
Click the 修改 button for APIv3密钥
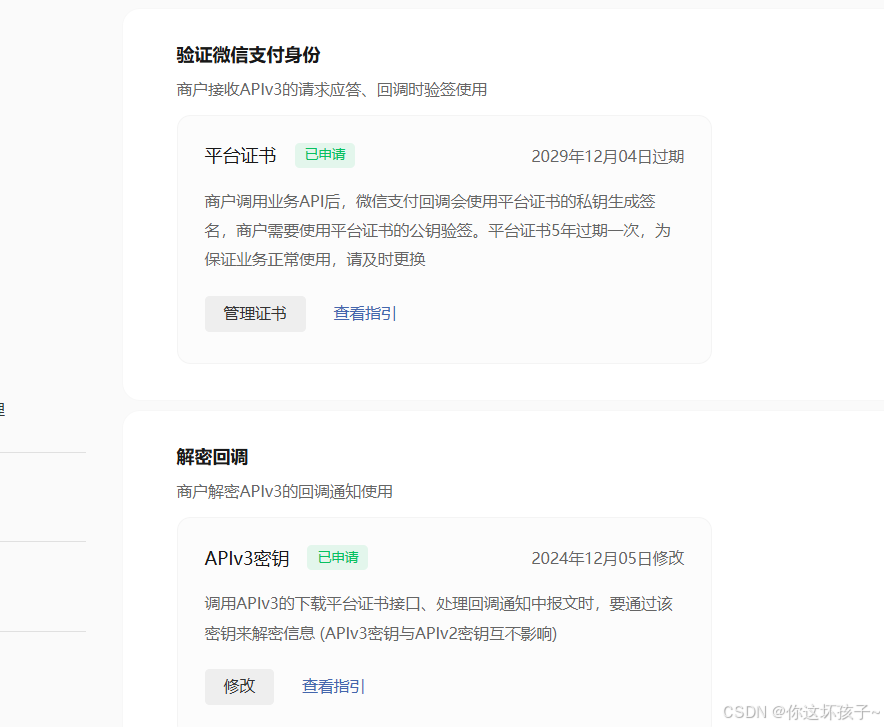coord(239,686)
